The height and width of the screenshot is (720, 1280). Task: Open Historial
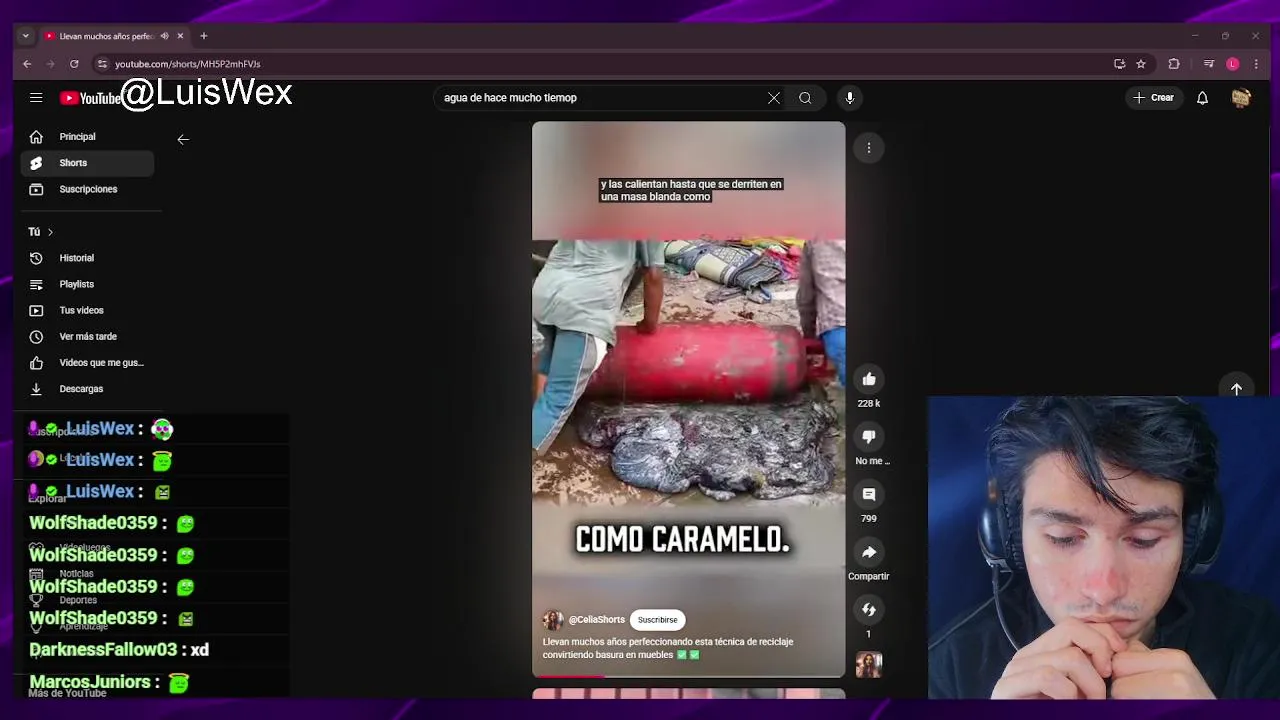pyautogui.click(x=87, y=258)
